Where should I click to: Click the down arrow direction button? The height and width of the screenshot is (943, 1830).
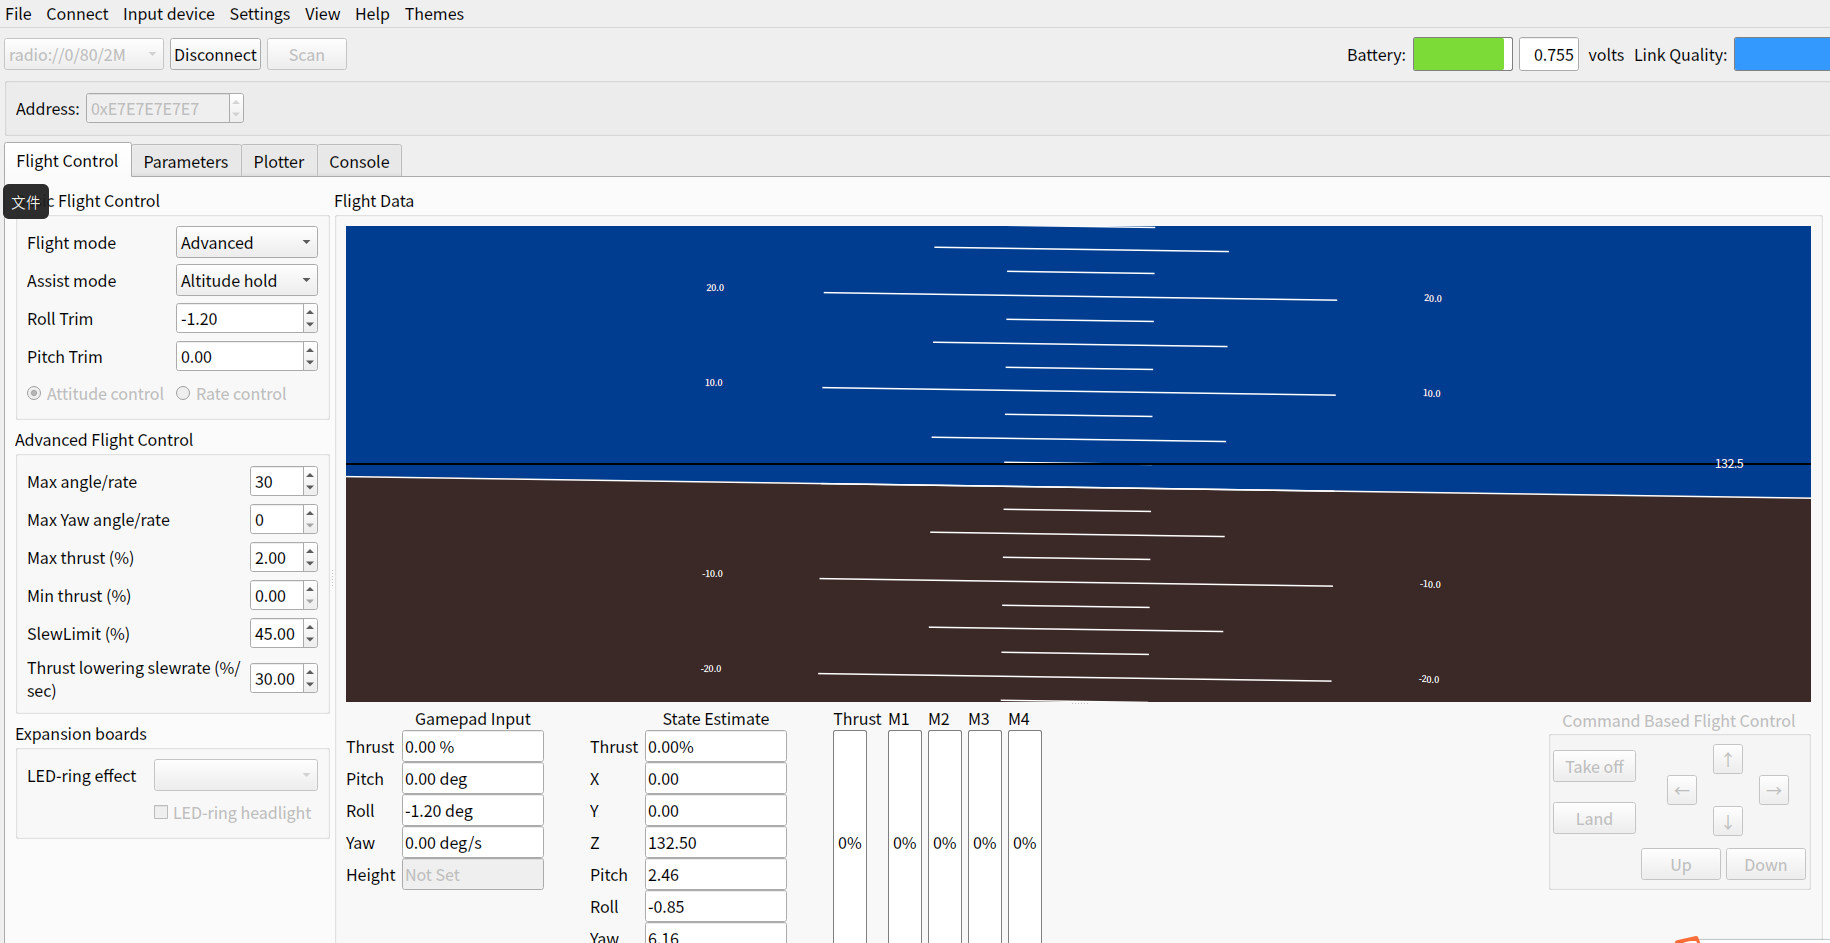(1727, 822)
